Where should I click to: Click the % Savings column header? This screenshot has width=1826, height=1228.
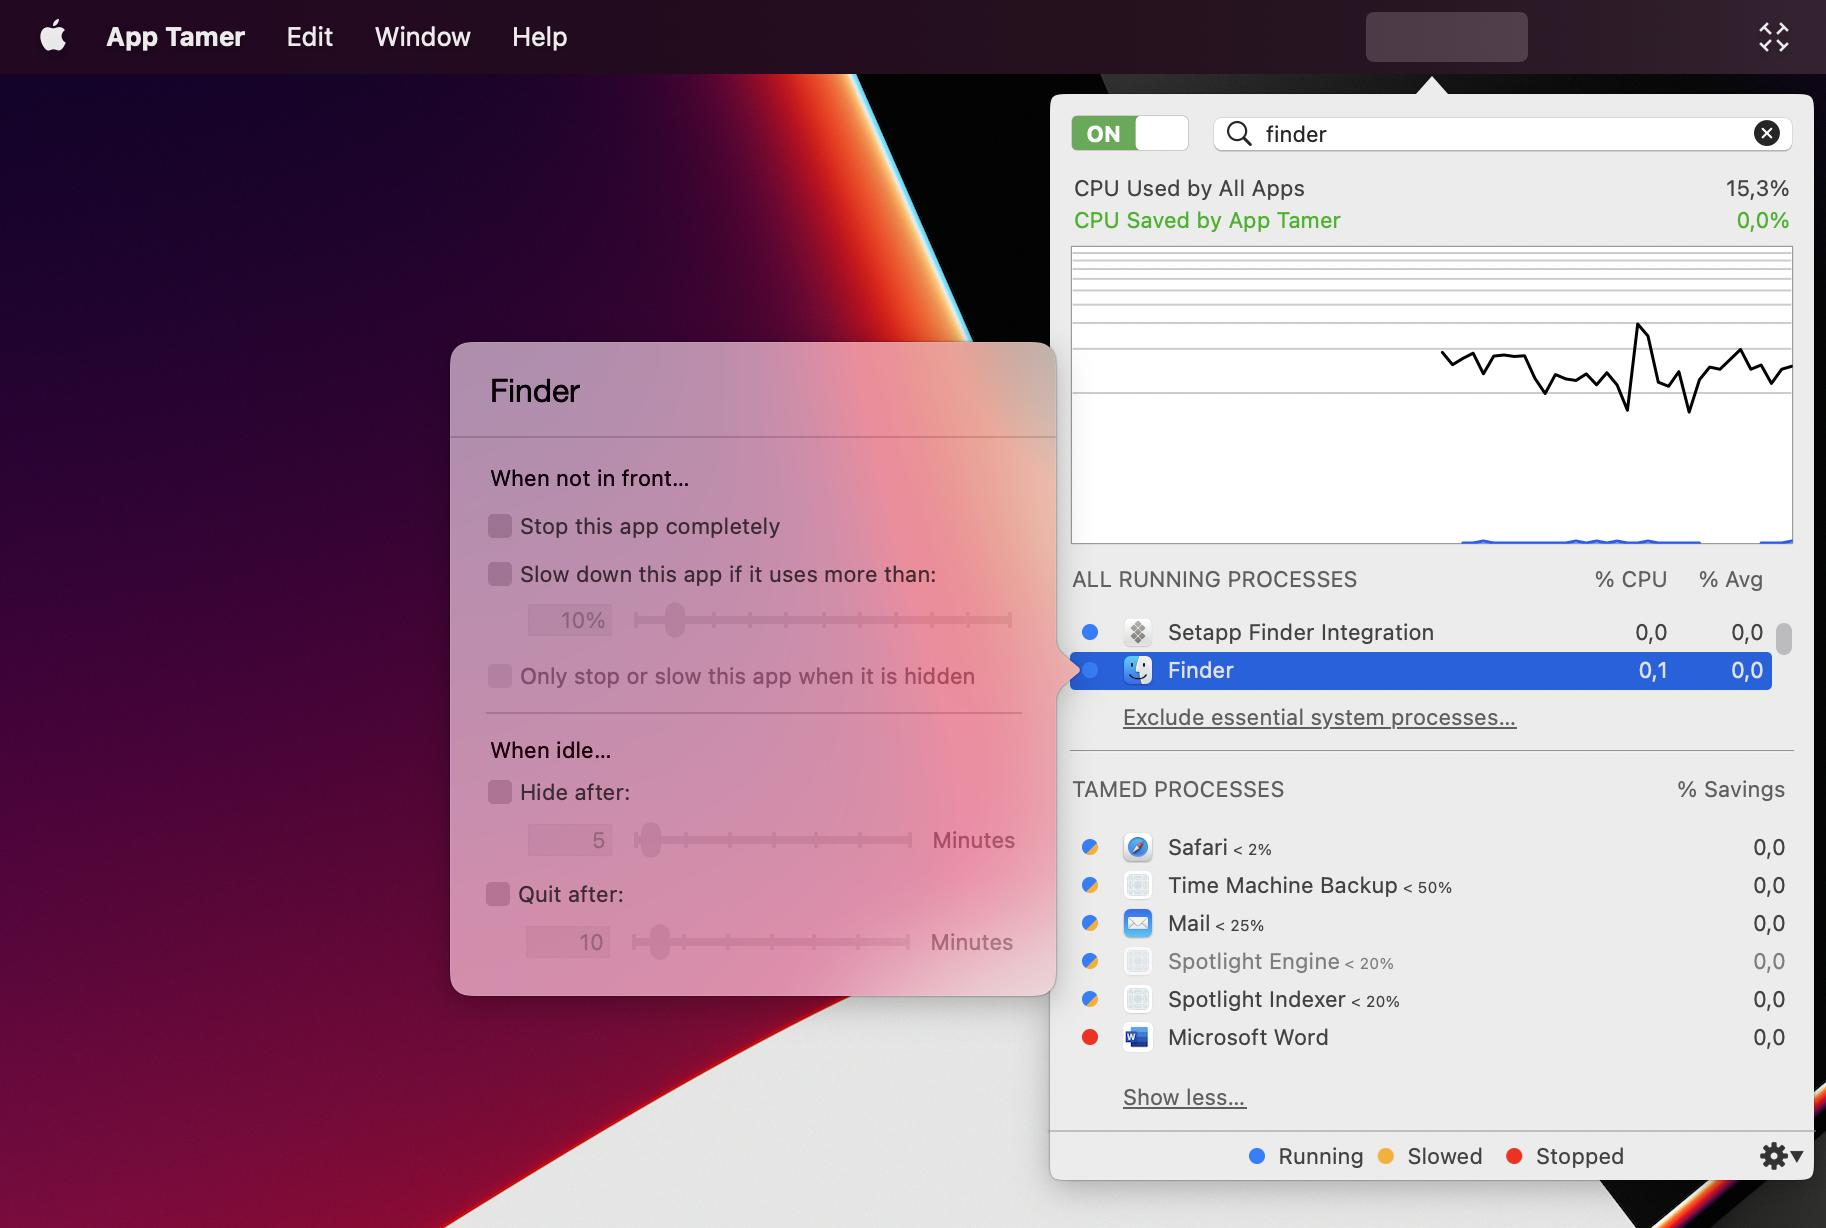(1731, 789)
